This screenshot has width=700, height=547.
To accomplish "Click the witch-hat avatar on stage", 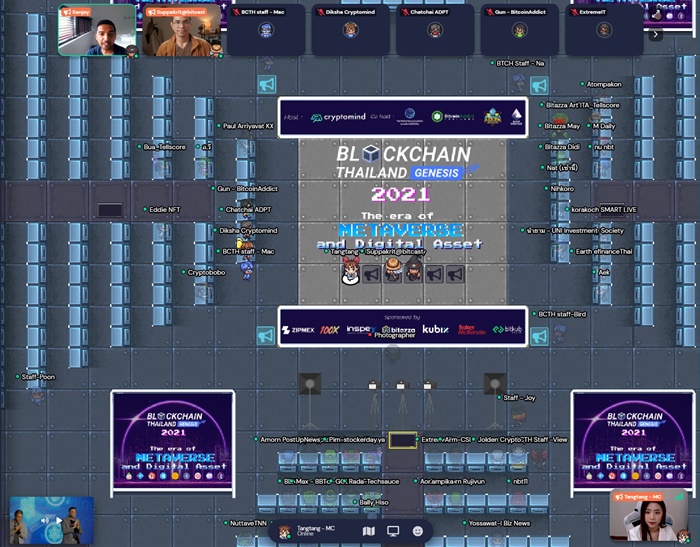I will pyautogui.click(x=413, y=269).
